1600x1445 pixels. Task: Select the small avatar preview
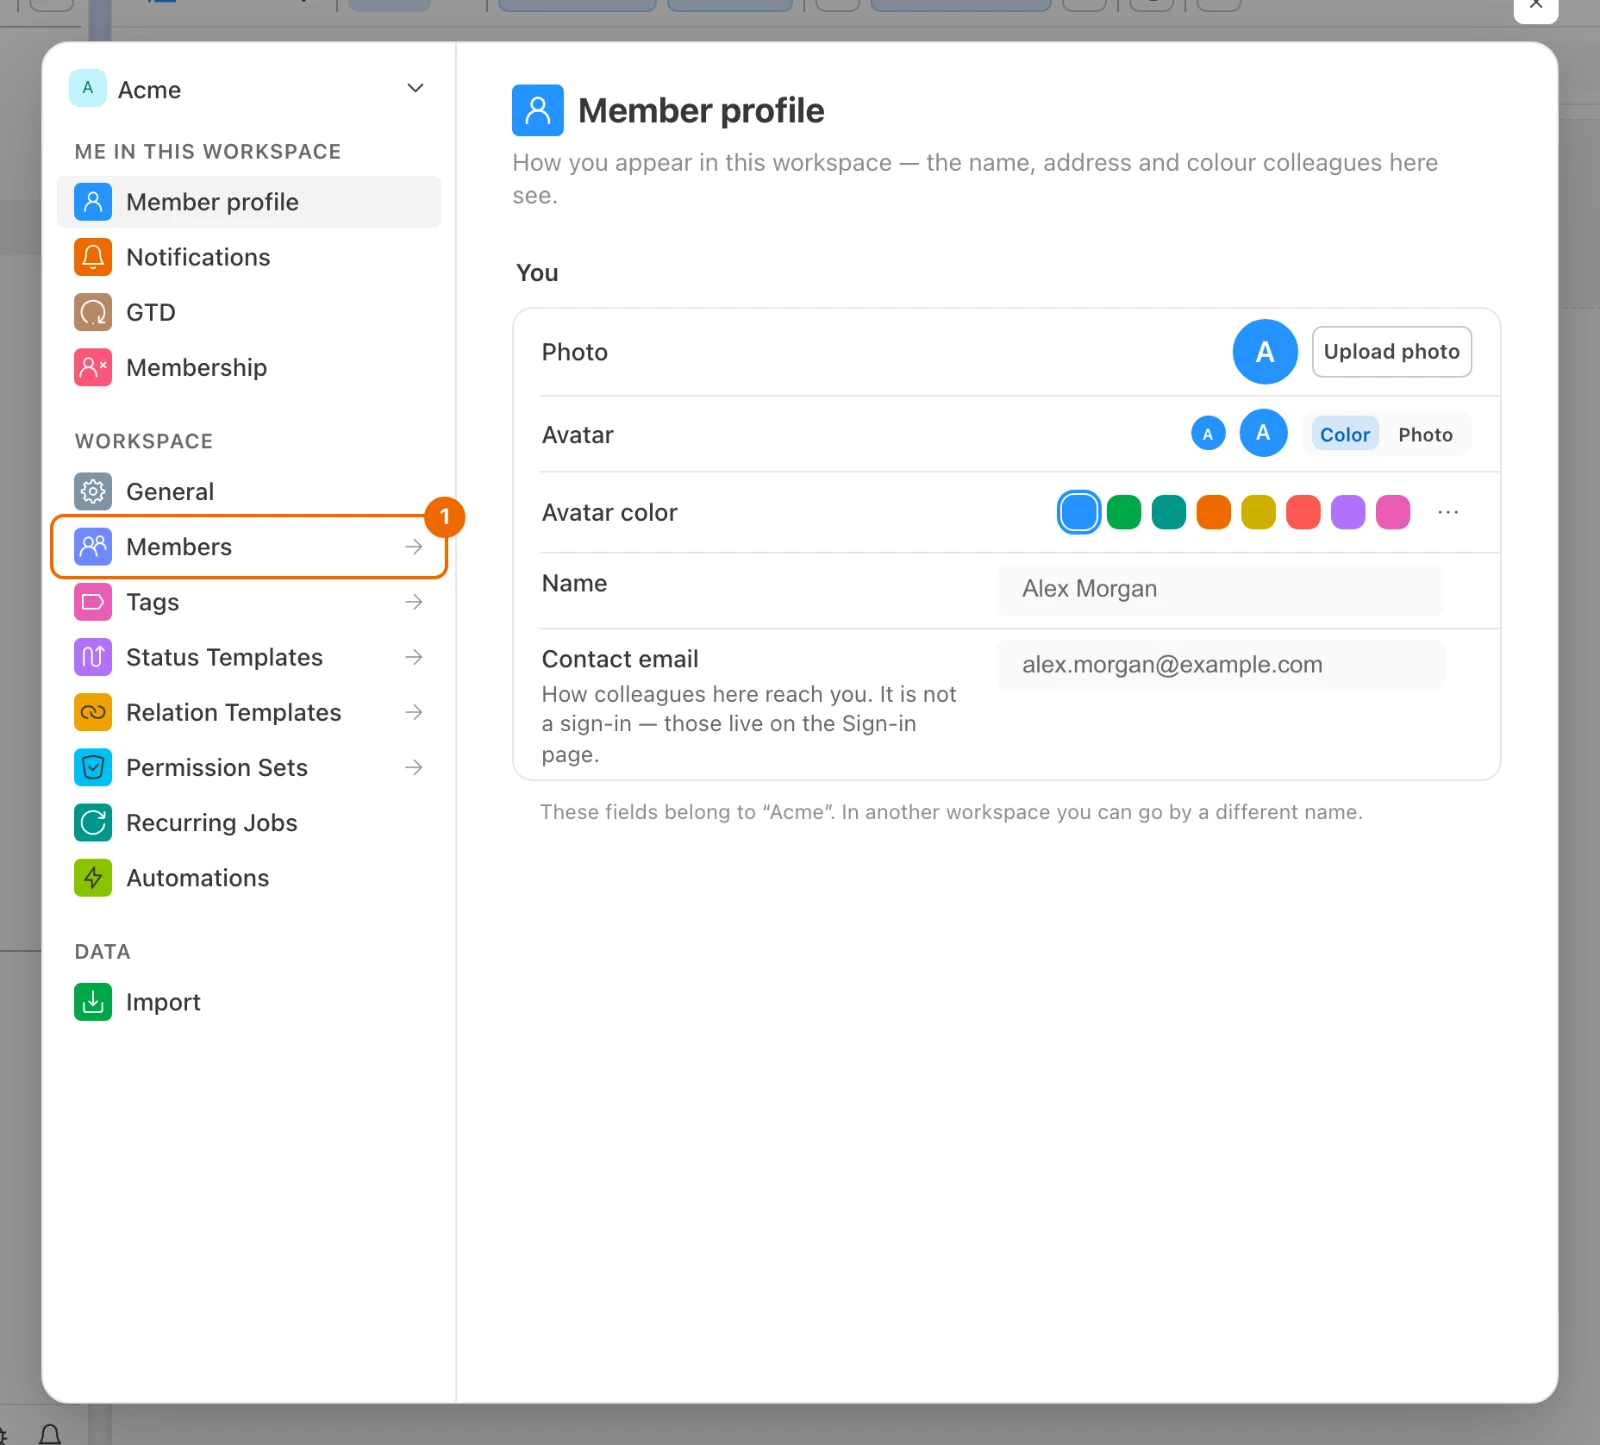(x=1208, y=434)
